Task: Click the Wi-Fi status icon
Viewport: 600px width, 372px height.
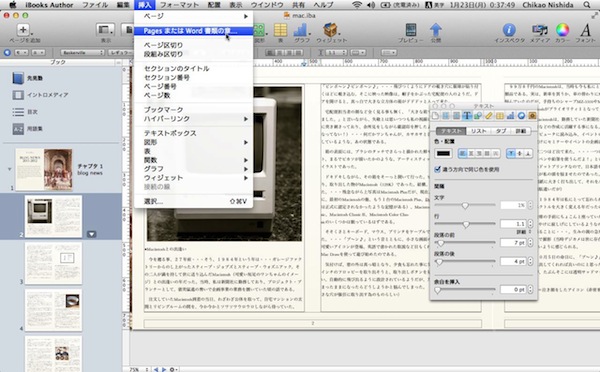Action: 357,5
